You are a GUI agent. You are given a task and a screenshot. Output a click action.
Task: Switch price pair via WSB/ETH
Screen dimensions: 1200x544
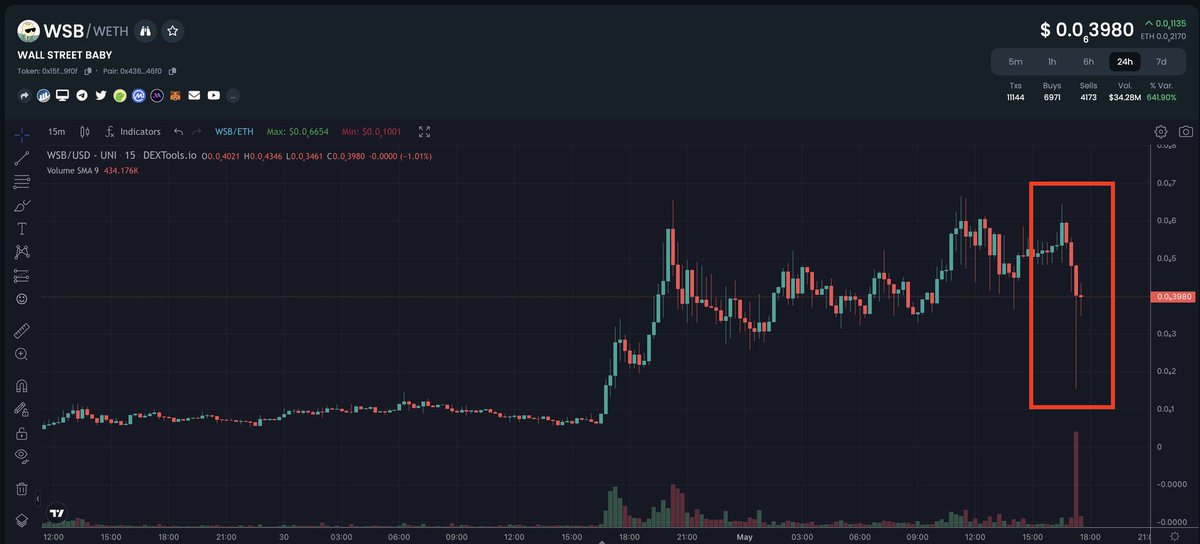tap(234, 132)
